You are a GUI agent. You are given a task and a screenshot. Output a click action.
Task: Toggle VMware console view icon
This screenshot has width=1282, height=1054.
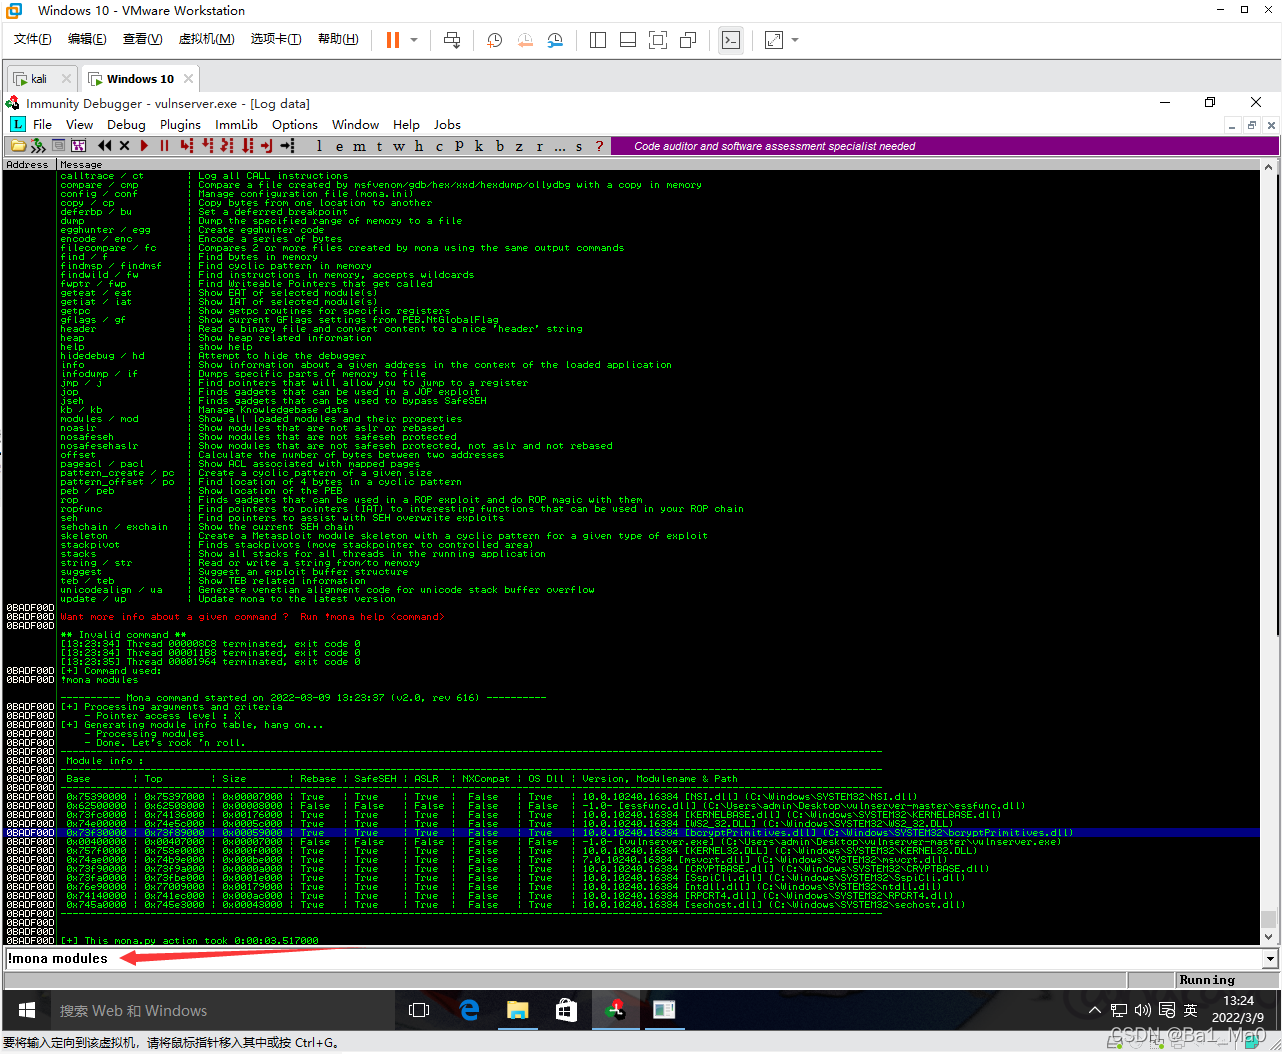pyautogui.click(x=731, y=40)
